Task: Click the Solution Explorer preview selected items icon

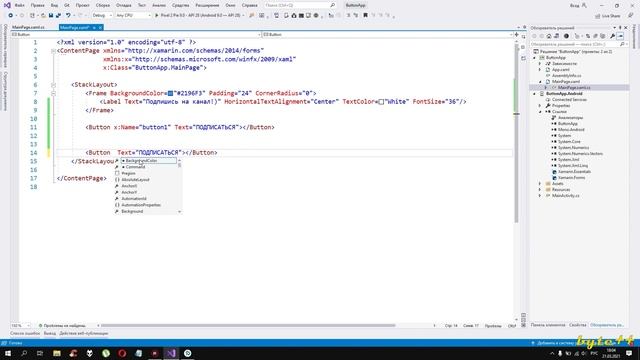Action: click(620, 36)
